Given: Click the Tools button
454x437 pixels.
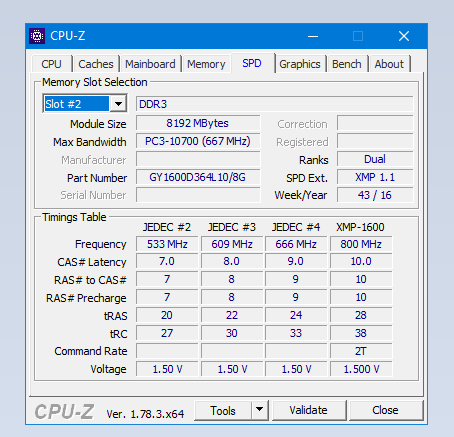Looking at the screenshot, I should point(223,410).
